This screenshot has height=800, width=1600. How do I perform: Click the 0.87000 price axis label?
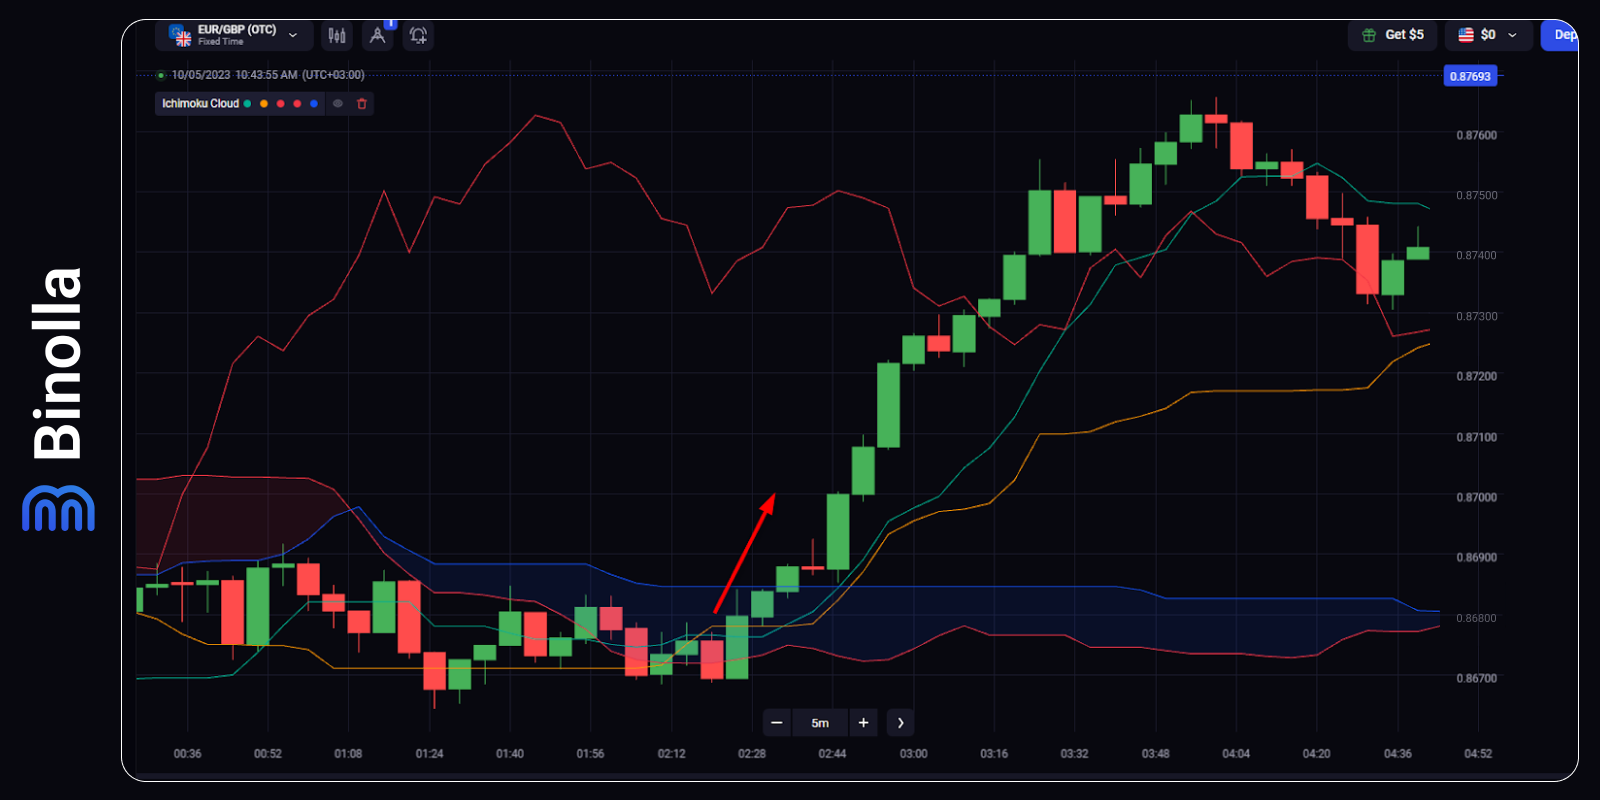pos(1477,497)
